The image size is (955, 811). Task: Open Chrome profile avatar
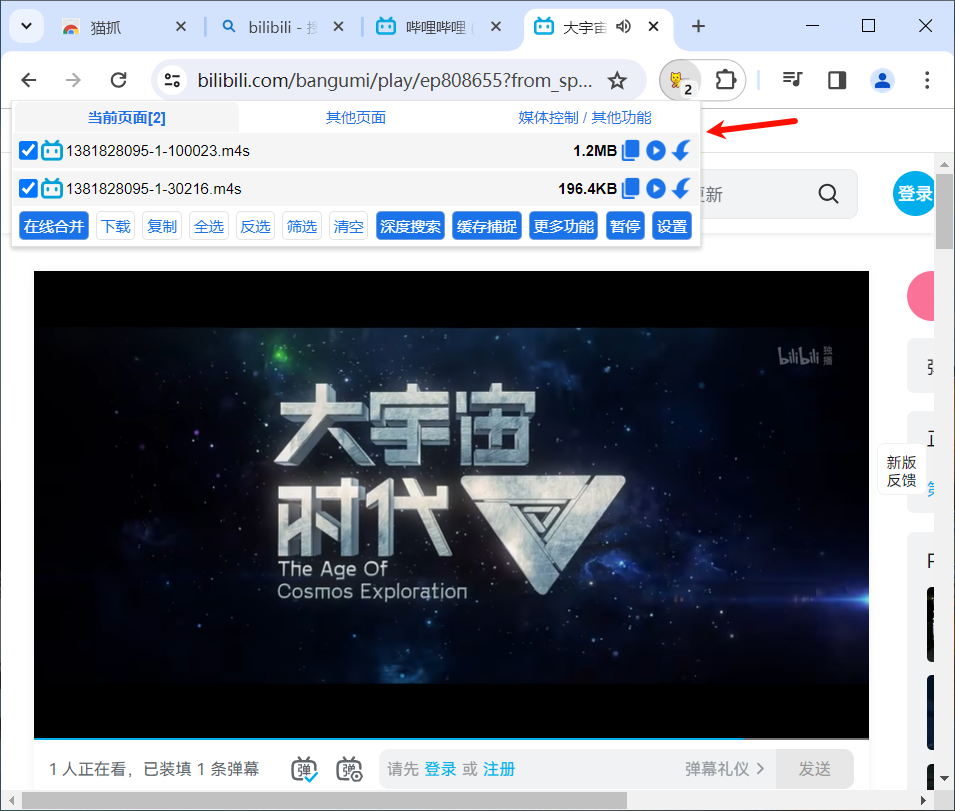pos(882,80)
